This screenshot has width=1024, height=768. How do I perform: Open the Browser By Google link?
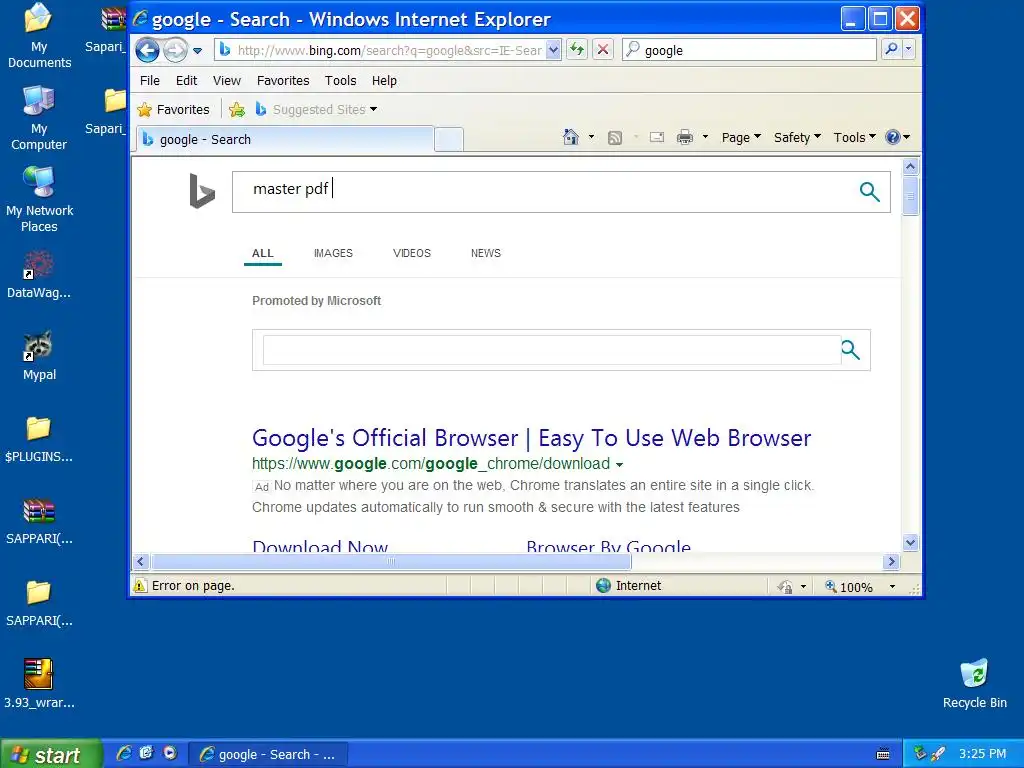609,546
